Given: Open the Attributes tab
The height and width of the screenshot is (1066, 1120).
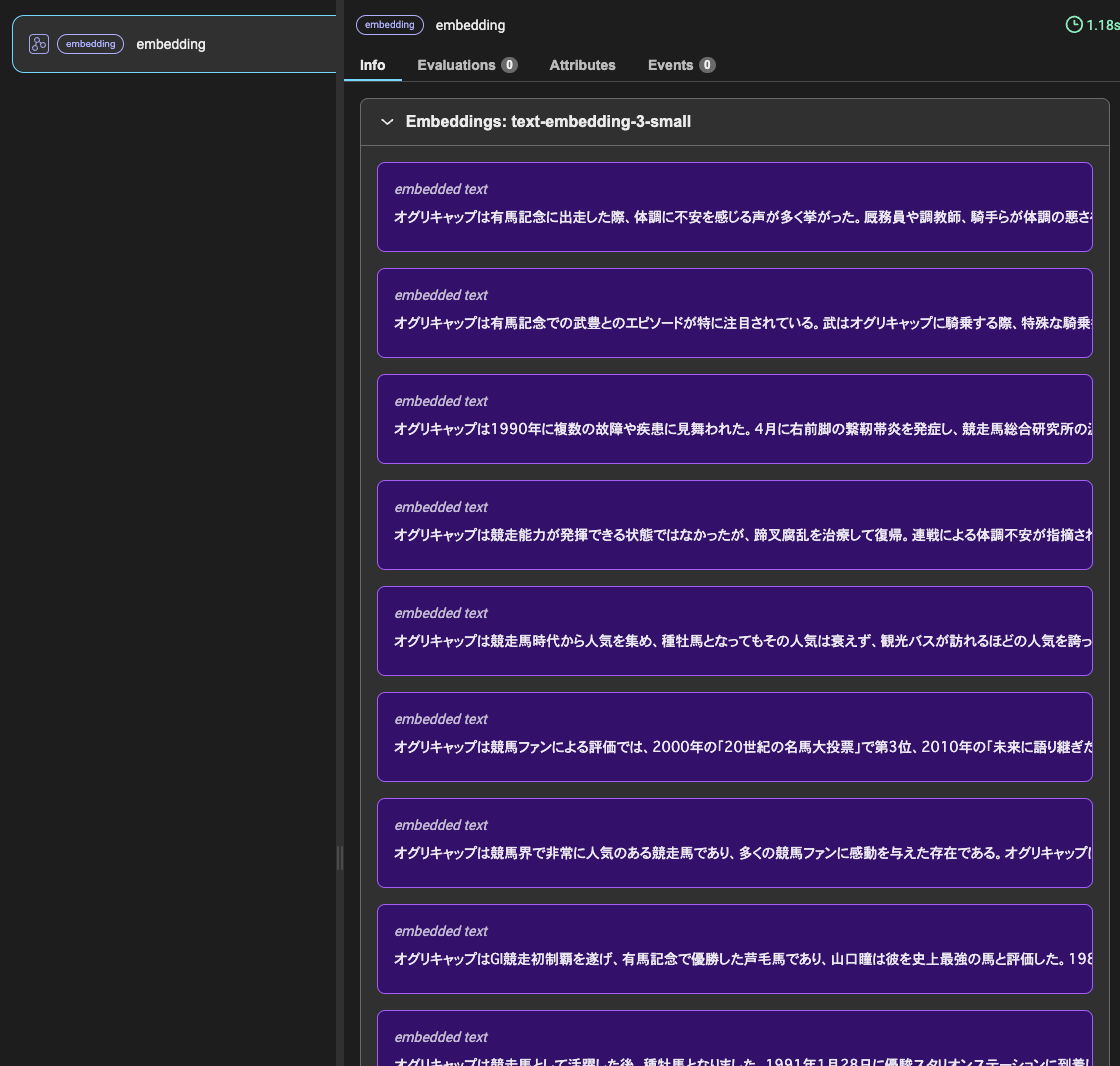Looking at the screenshot, I should pyautogui.click(x=582, y=65).
